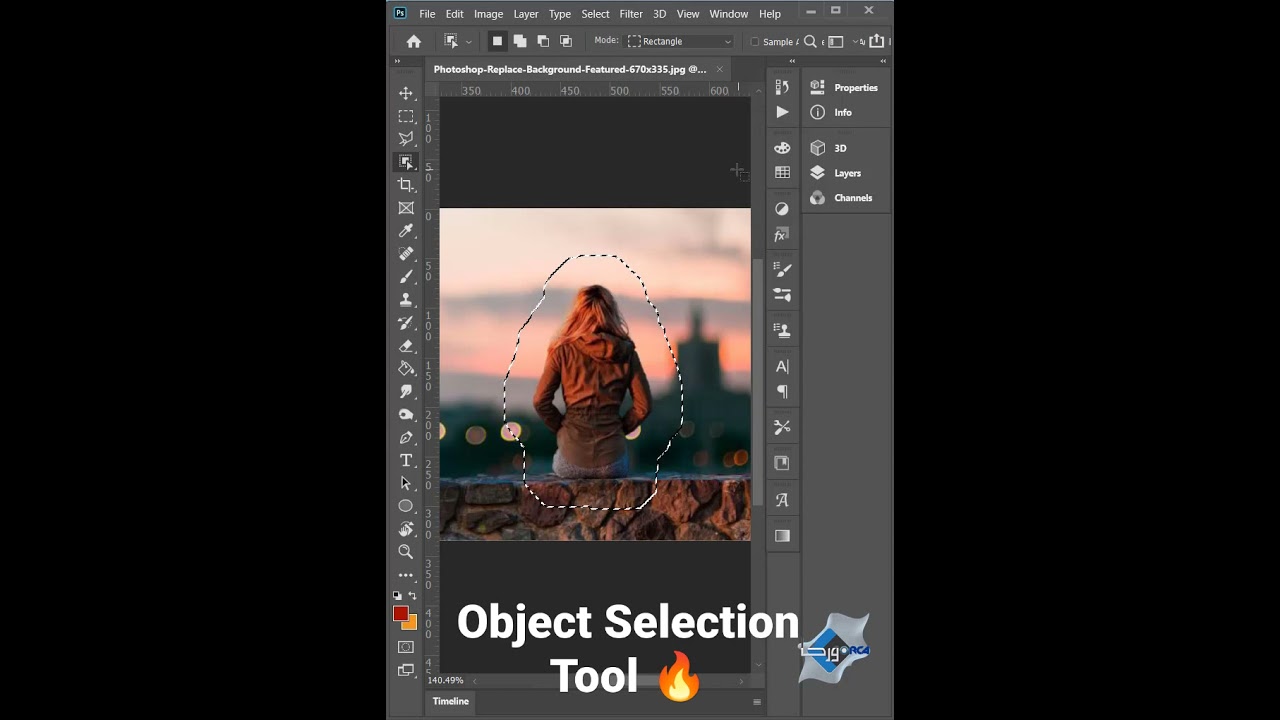Select the History Brush tool

coord(406,322)
